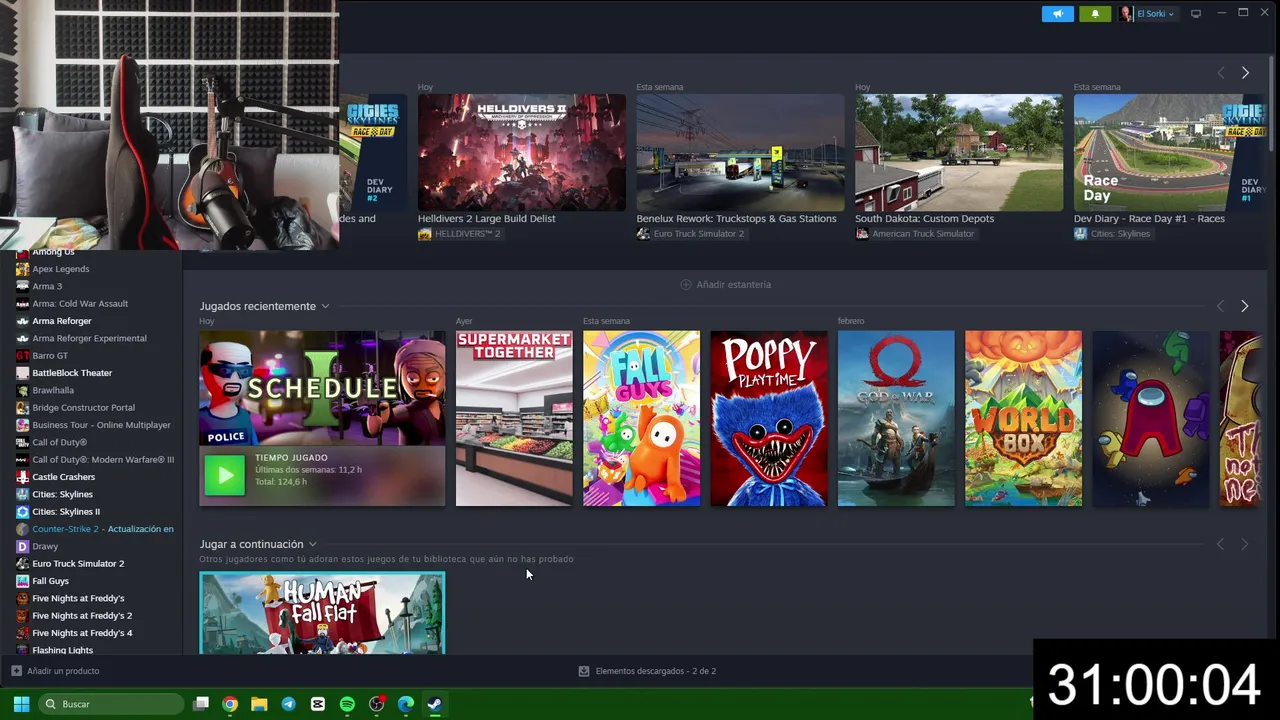This screenshot has width=1280, height=720.
Task: Switch to Big Picture mode icon
Action: [x=1195, y=14]
